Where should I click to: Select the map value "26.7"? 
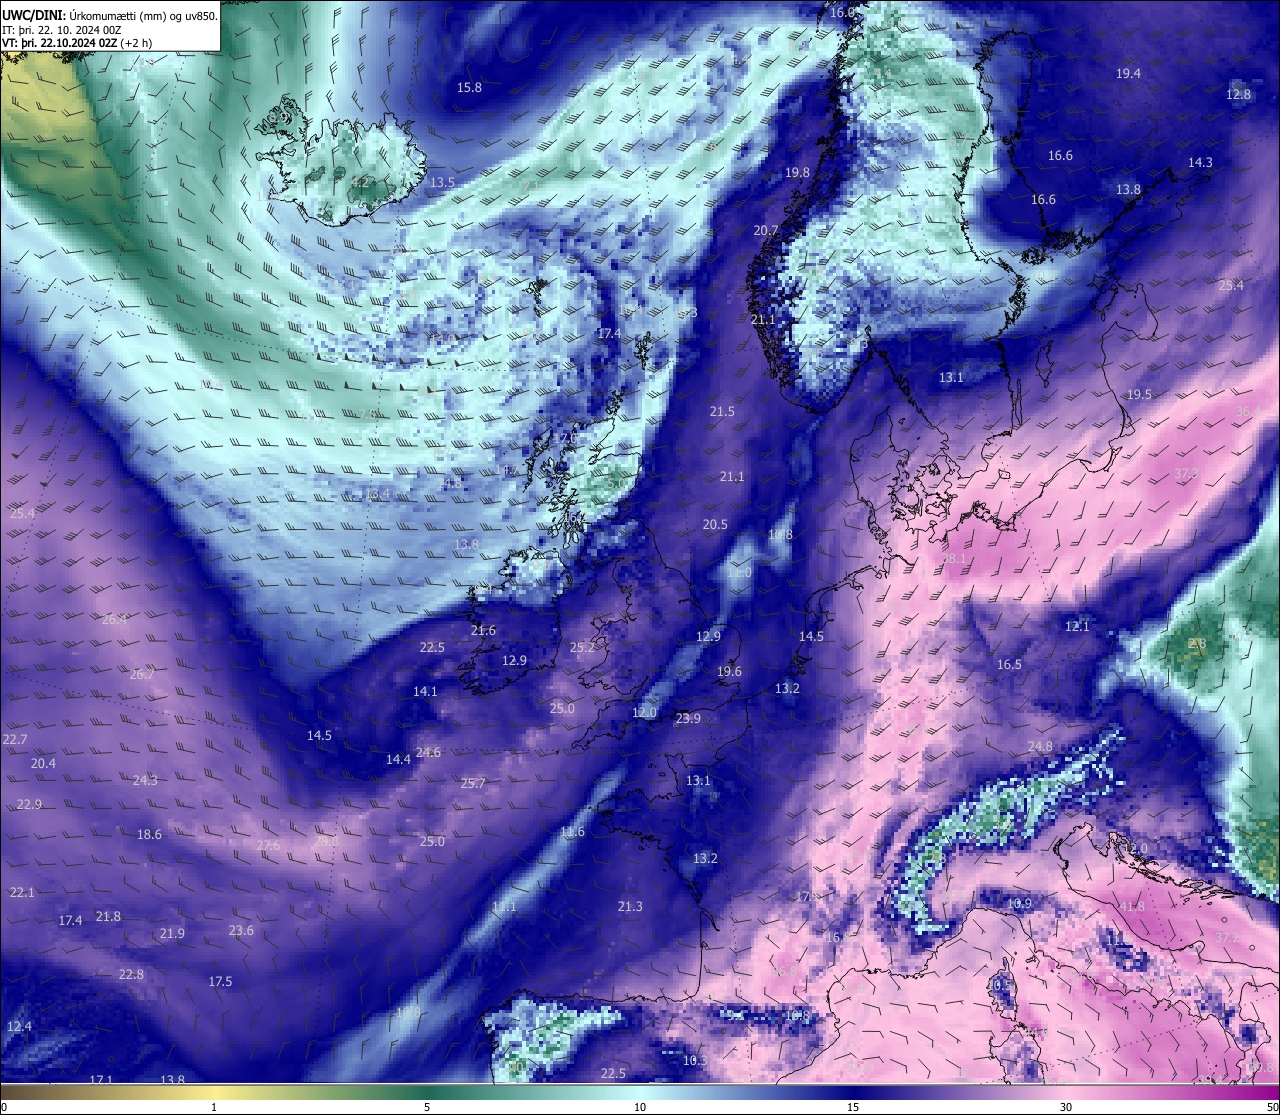141,674
